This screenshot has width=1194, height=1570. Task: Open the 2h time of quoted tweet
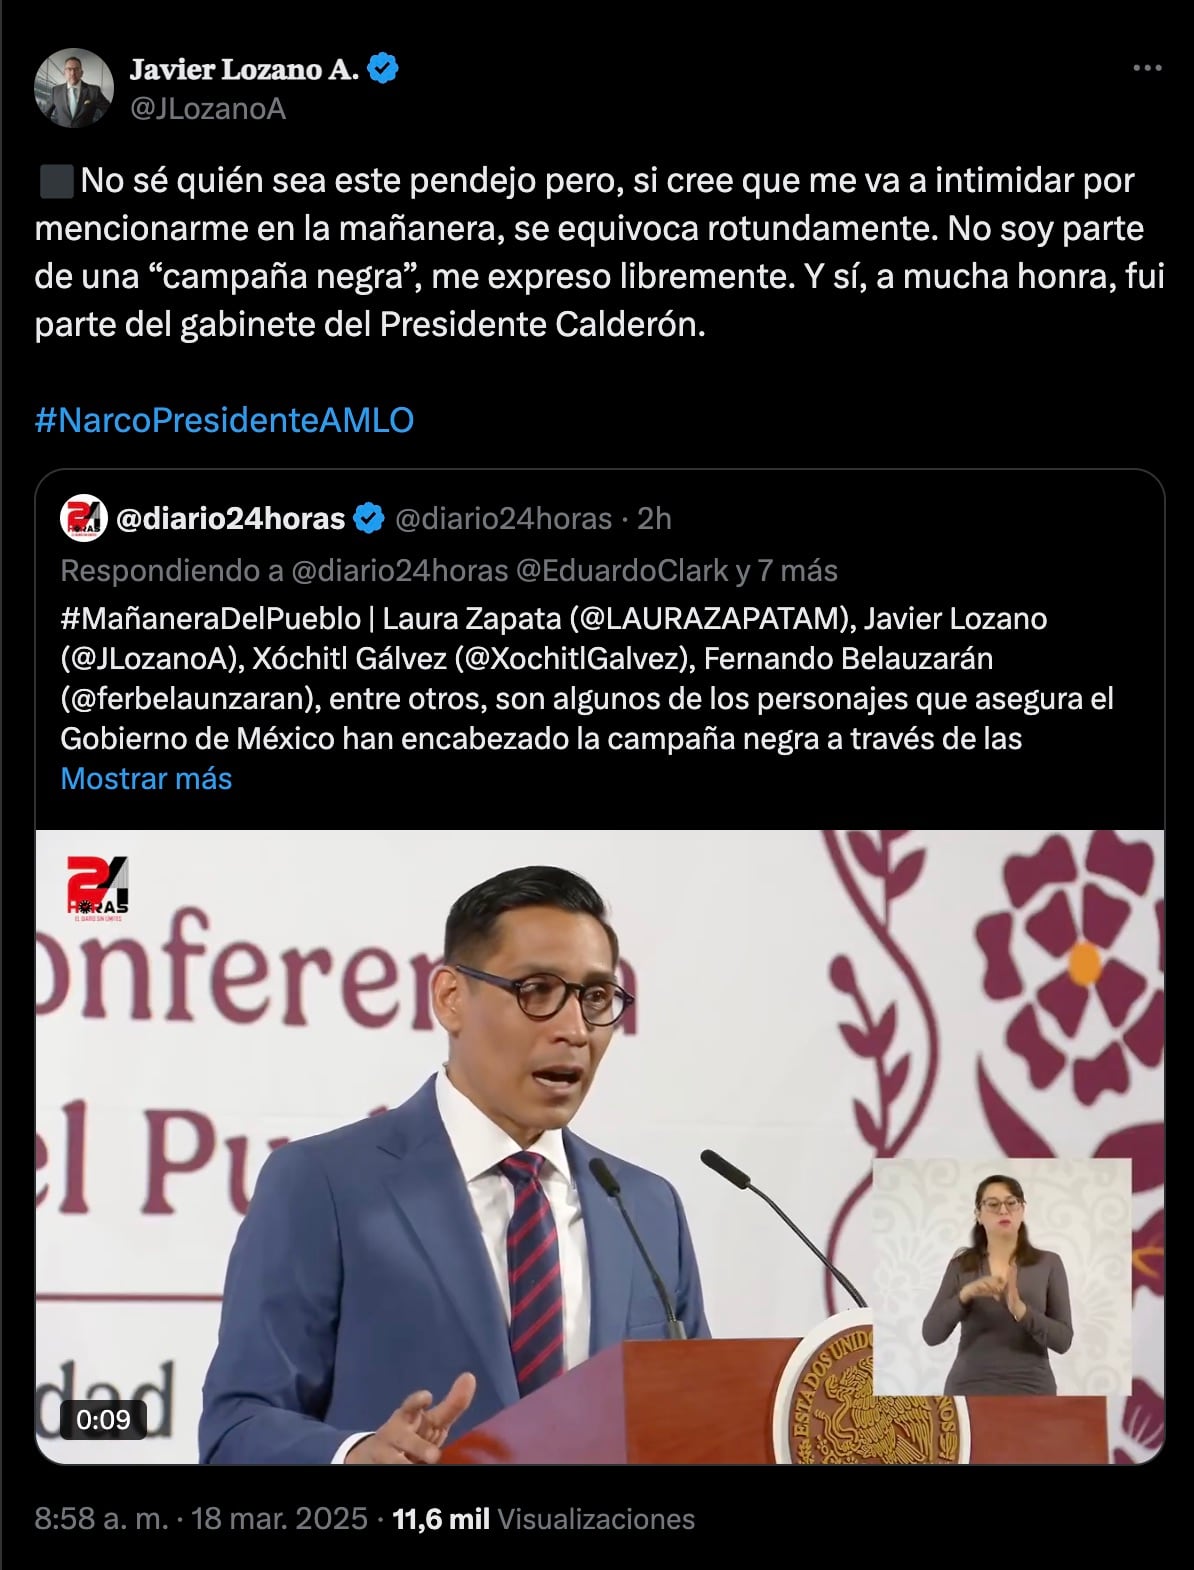point(654,518)
